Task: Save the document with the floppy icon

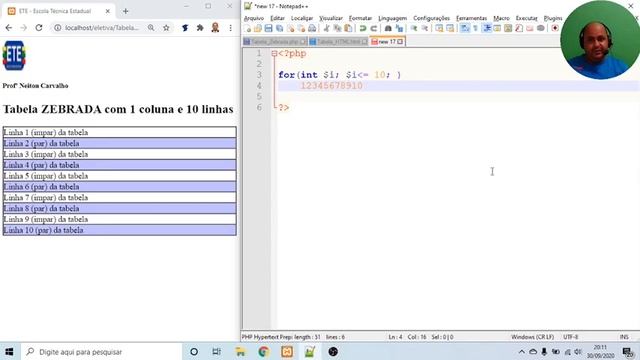Action: click(x=268, y=28)
